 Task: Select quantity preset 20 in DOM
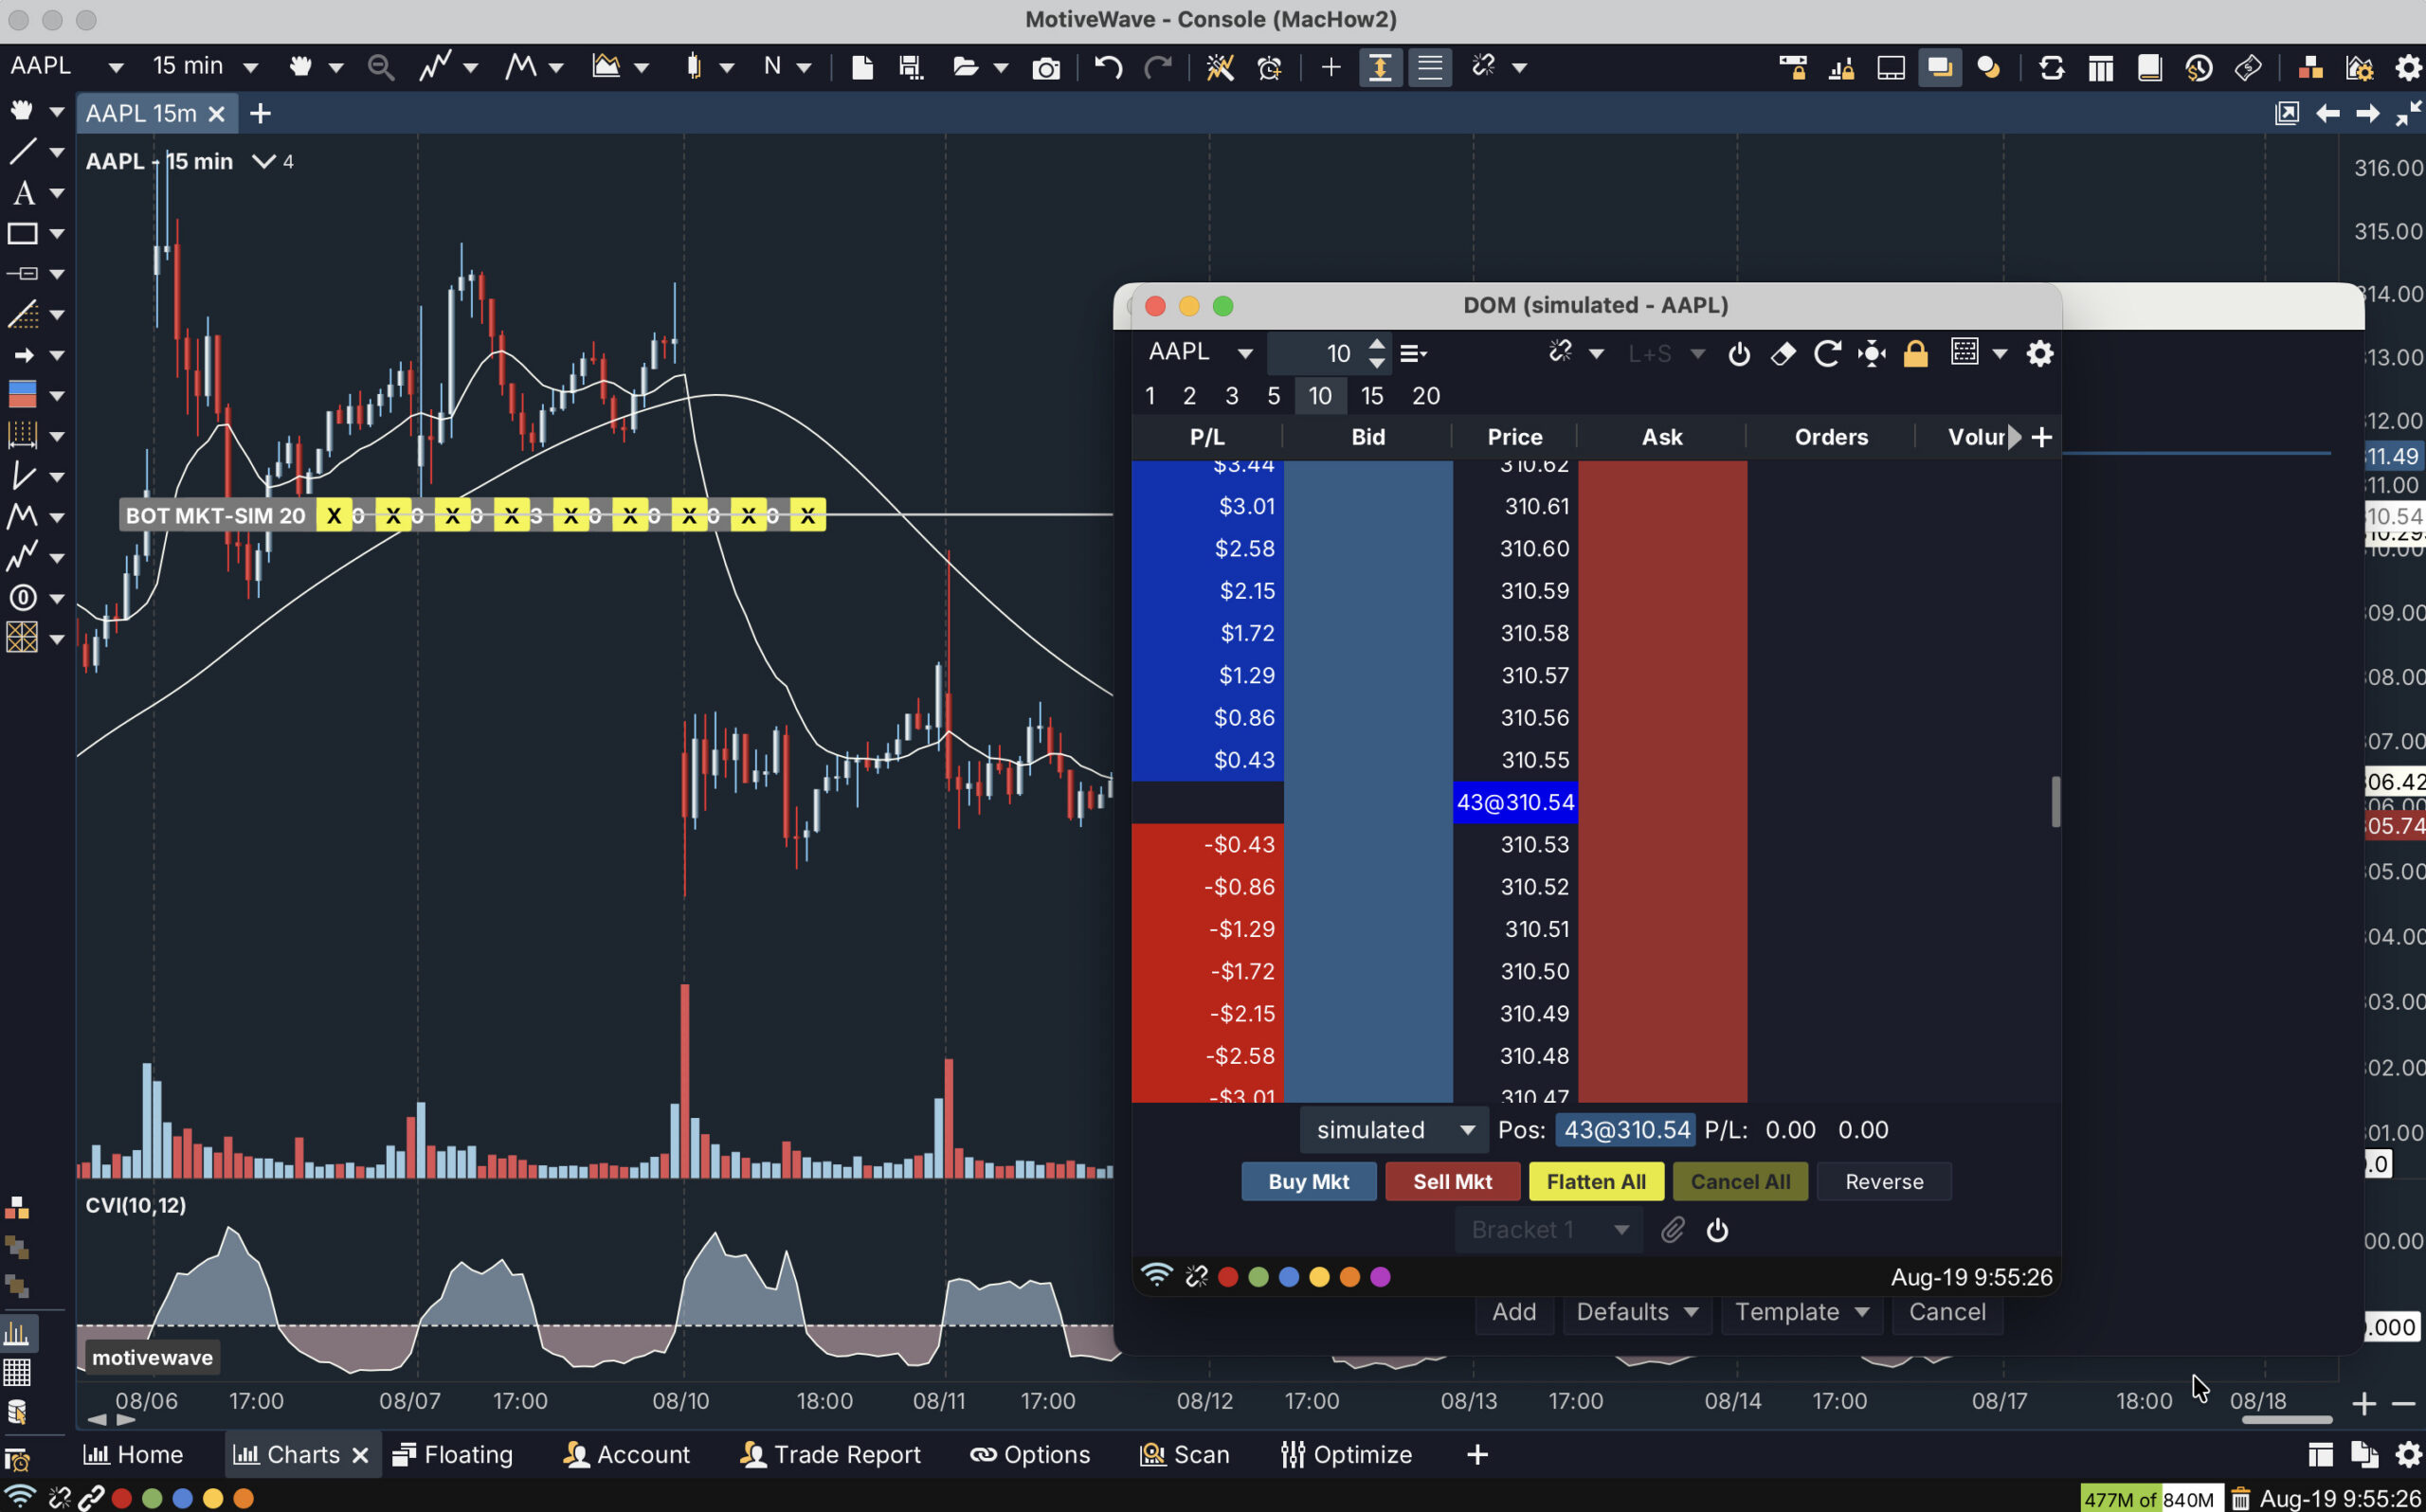click(1426, 396)
